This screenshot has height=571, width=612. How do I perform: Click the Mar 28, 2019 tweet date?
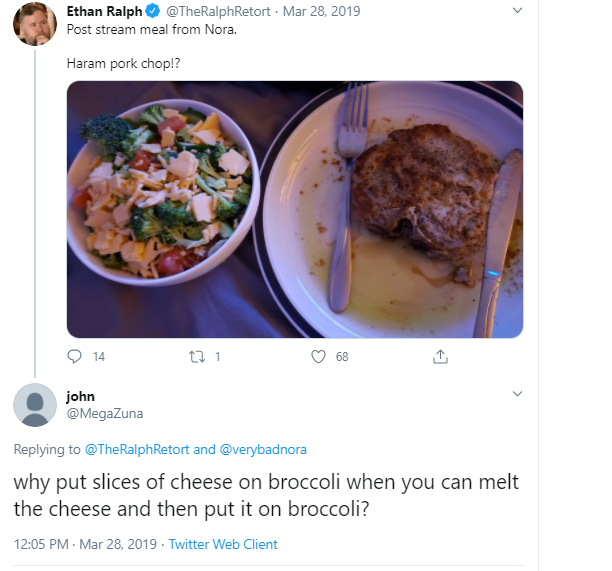tap(321, 11)
